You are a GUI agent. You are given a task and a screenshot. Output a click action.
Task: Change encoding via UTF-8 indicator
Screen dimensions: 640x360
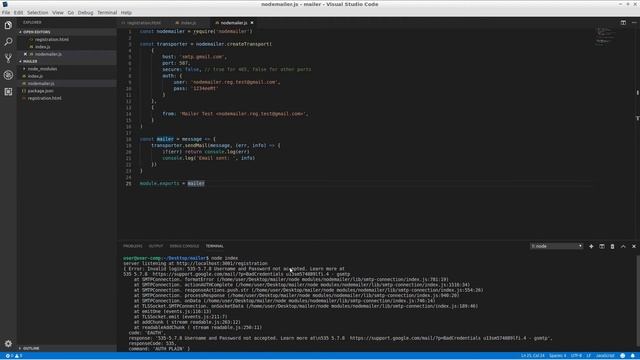[576, 356]
